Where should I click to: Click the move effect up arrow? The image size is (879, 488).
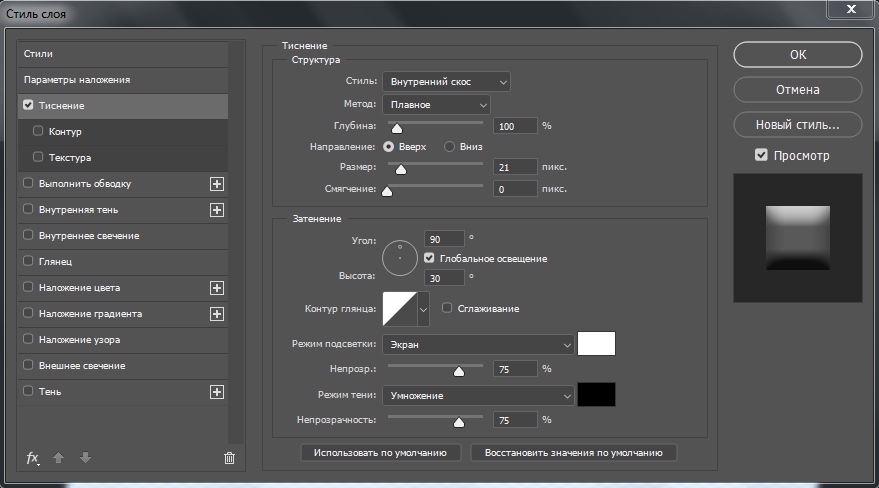coord(58,458)
